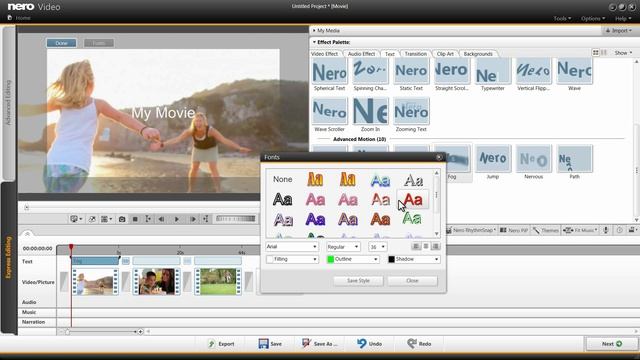Click the red playhead timeline marker
Screen dimensions: 640x360
coord(71,247)
